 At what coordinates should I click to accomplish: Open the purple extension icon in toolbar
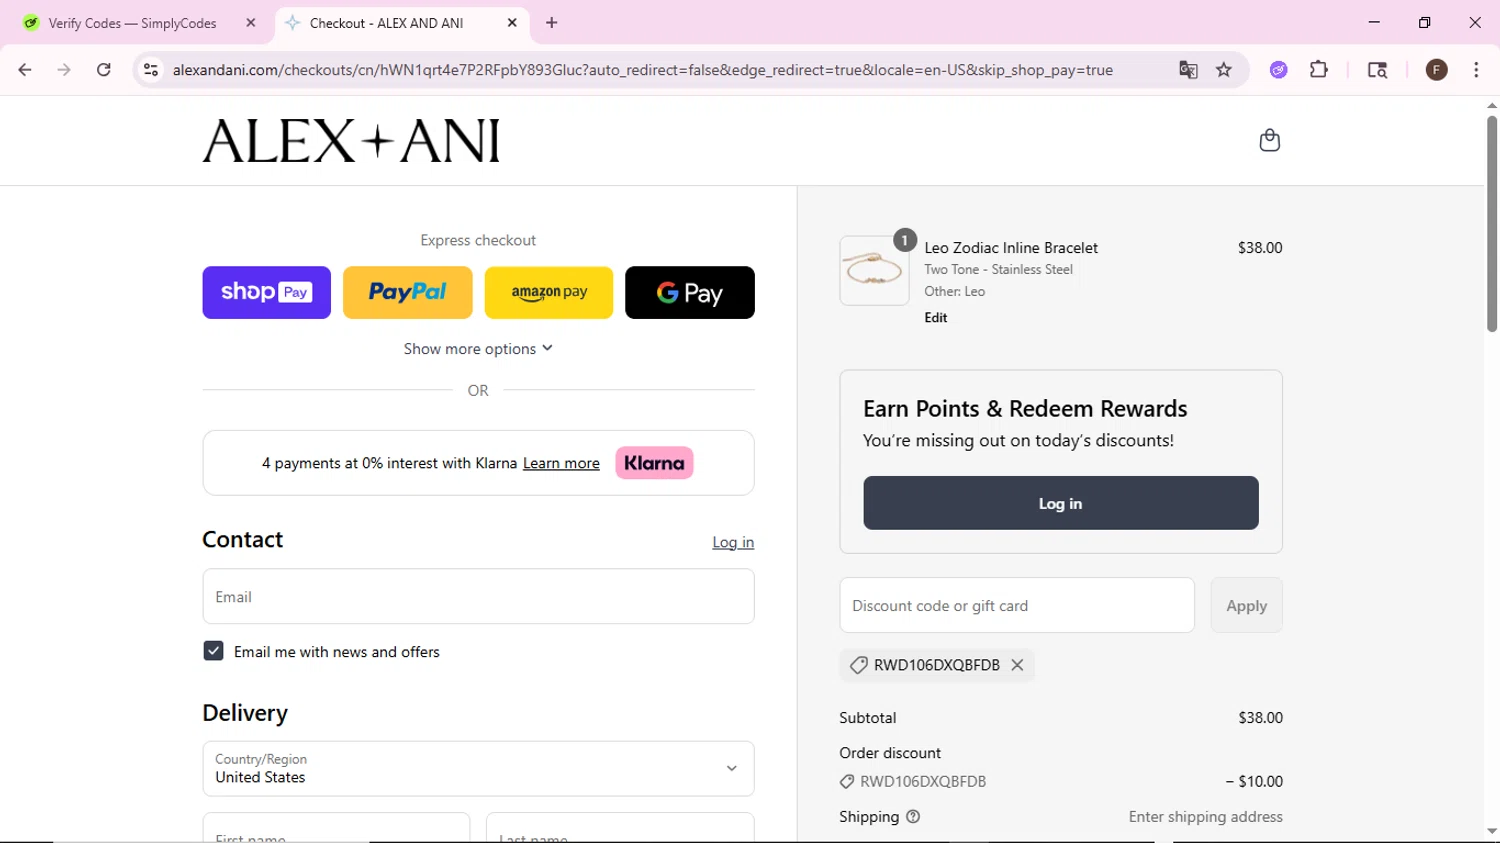(1279, 70)
